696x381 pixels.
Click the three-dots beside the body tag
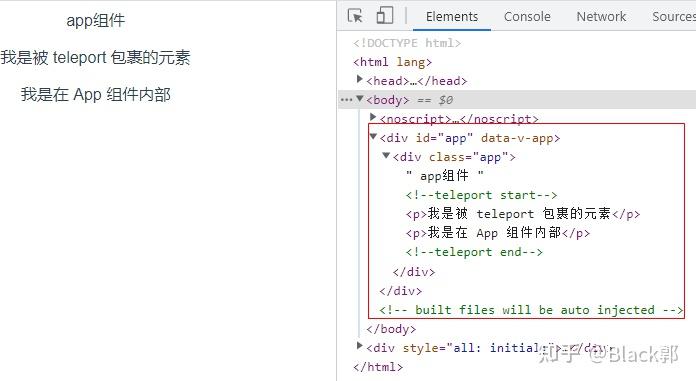346,100
